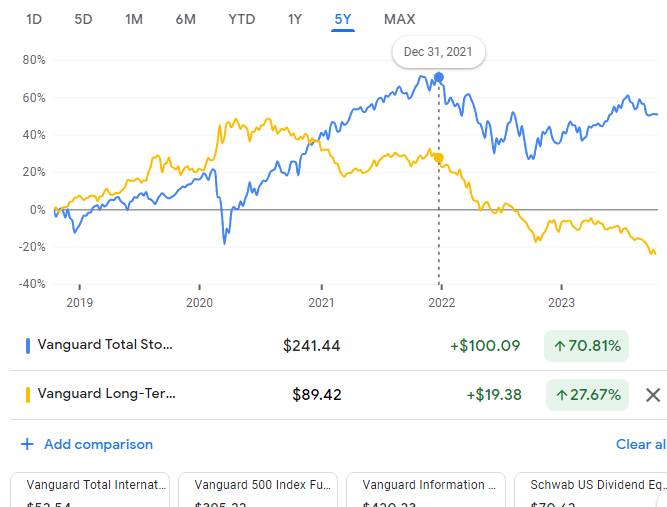Click yellow data point on Dec 31, 2021
The height and width of the screenshot is (507, 667).
[x=439, y=158]
